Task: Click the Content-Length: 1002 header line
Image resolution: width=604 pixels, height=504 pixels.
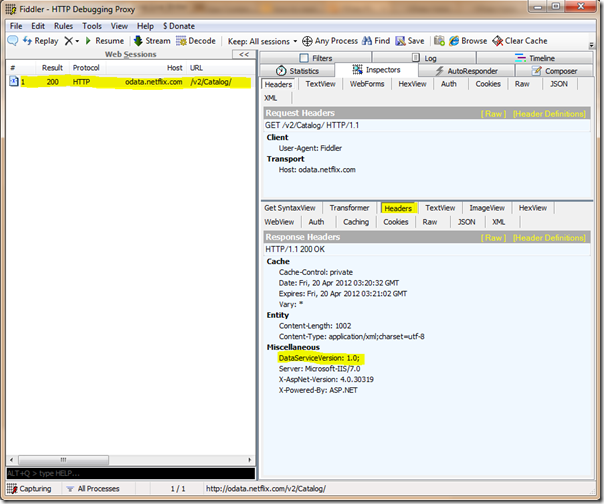Action: click(x=315, y=326)
